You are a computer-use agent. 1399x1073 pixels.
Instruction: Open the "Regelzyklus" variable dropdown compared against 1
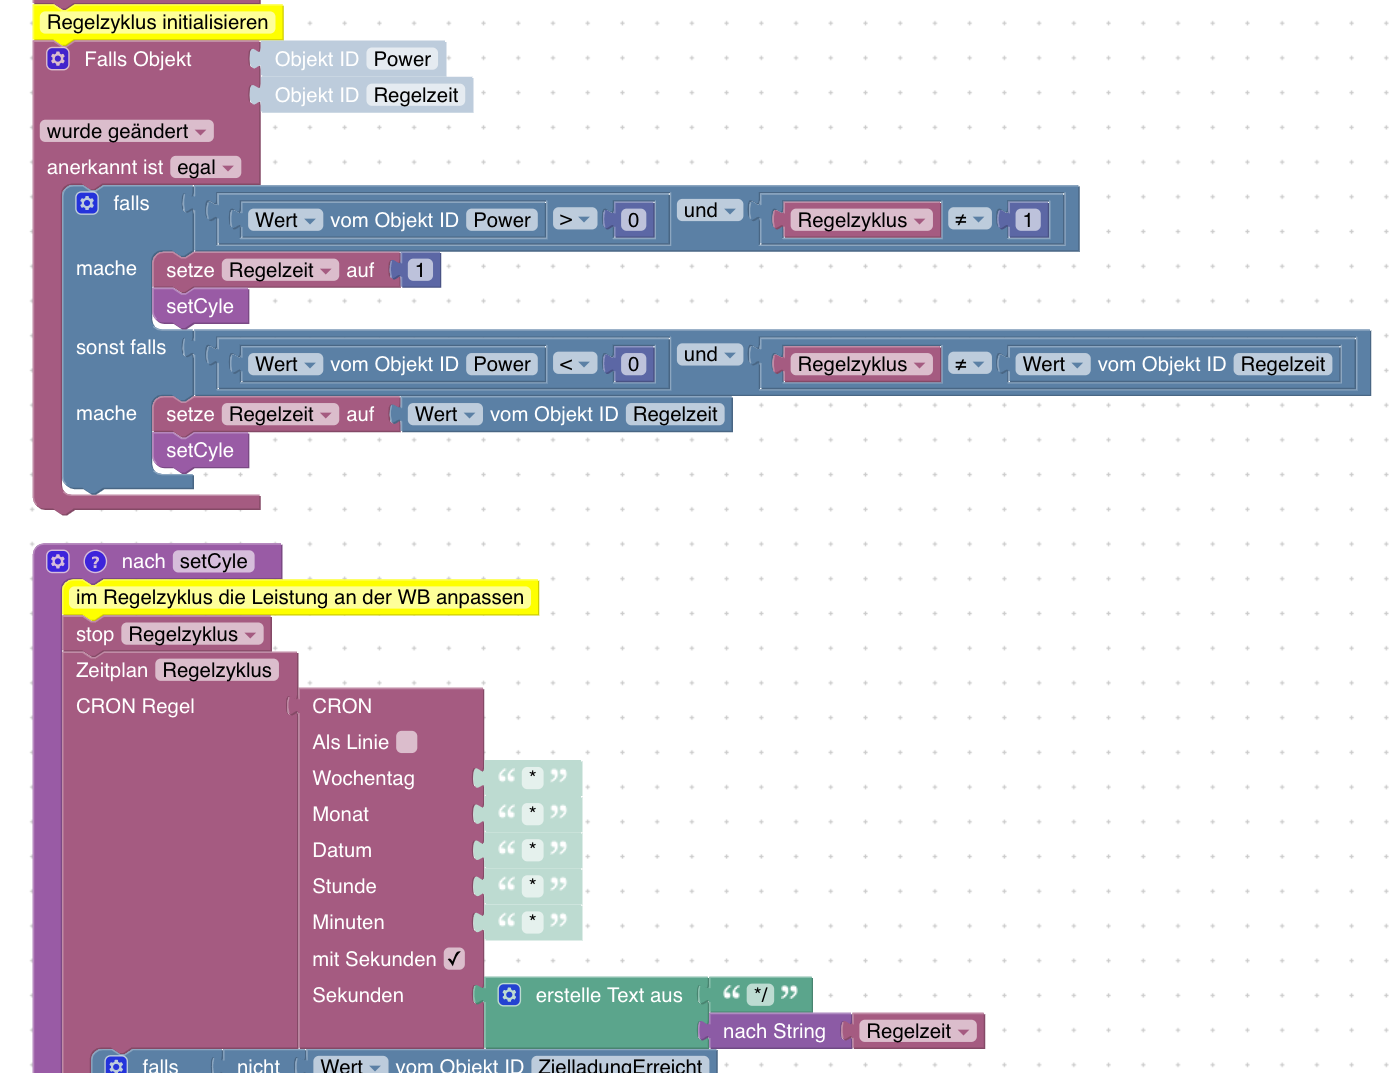[x=862, y=220]
